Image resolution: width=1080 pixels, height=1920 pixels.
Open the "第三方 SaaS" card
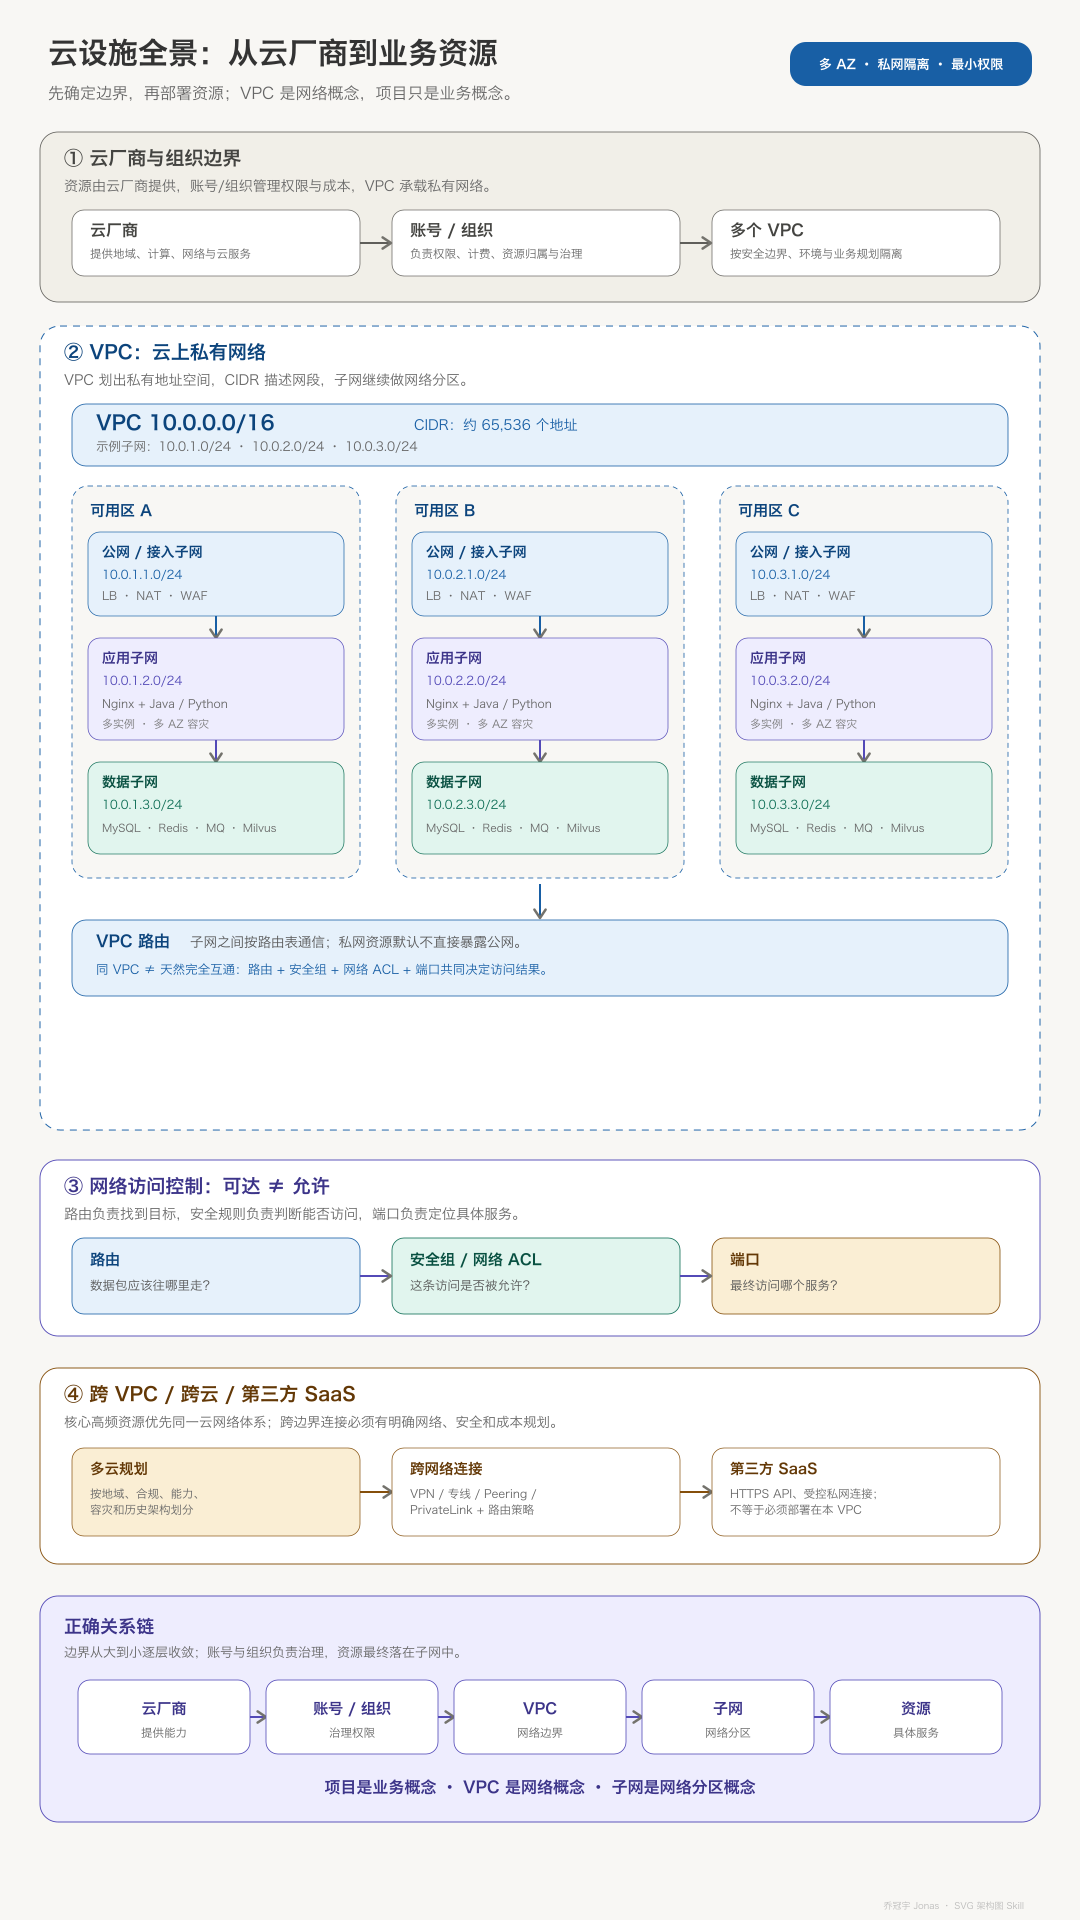(856, 1492)
